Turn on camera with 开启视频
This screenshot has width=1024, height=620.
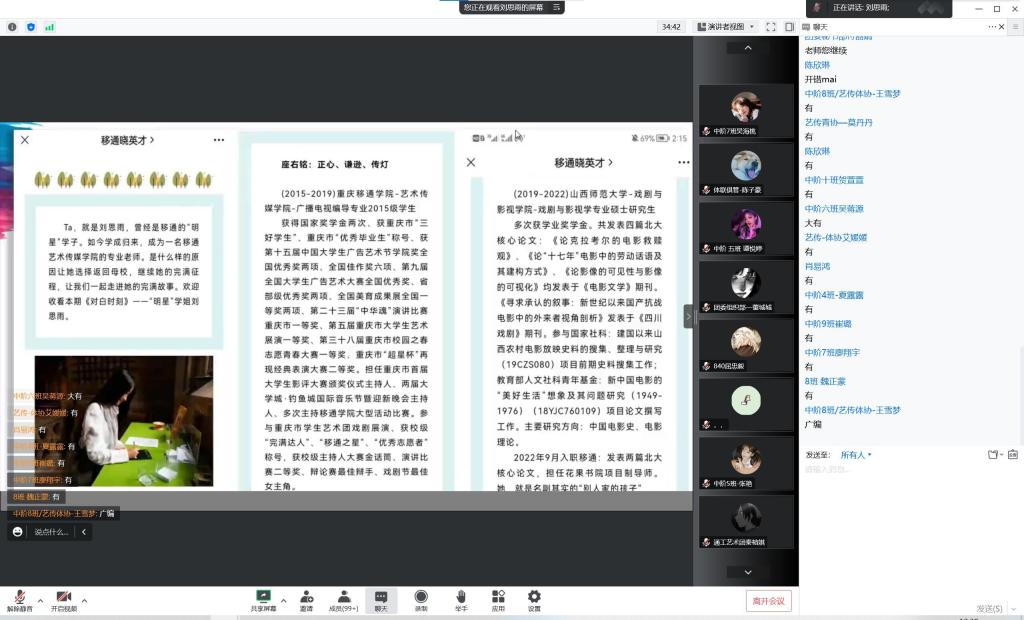(x=63, y=600)
